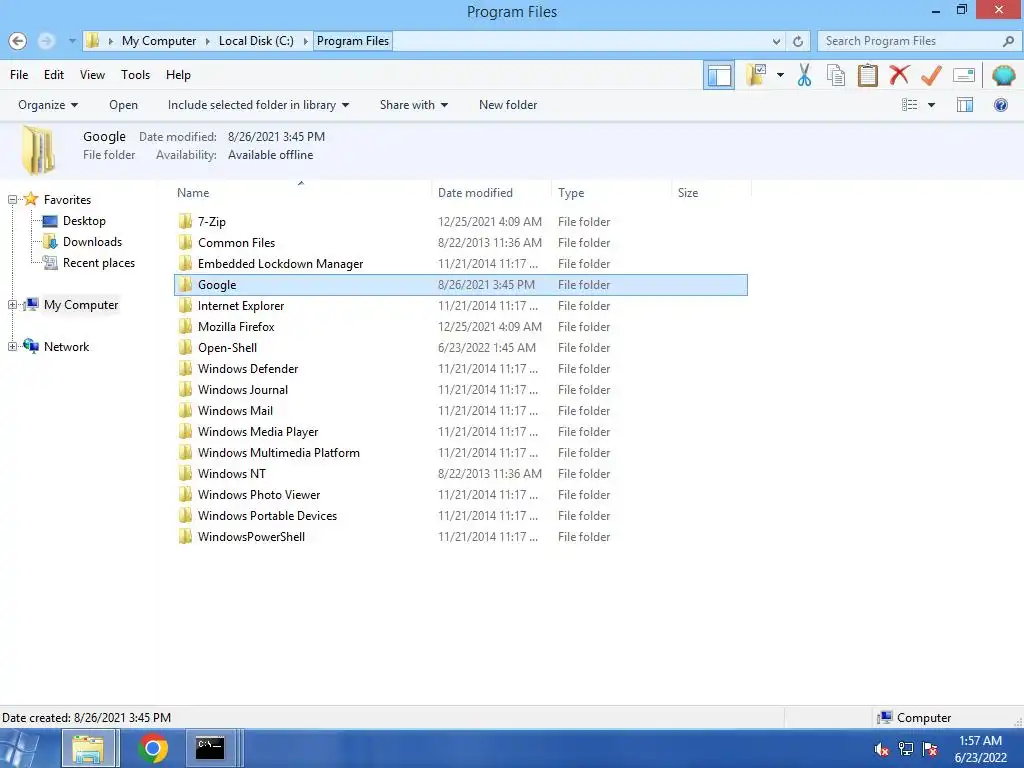
Task: Click the folder icon beside Open-Shell
Action: tap(185, 347)
